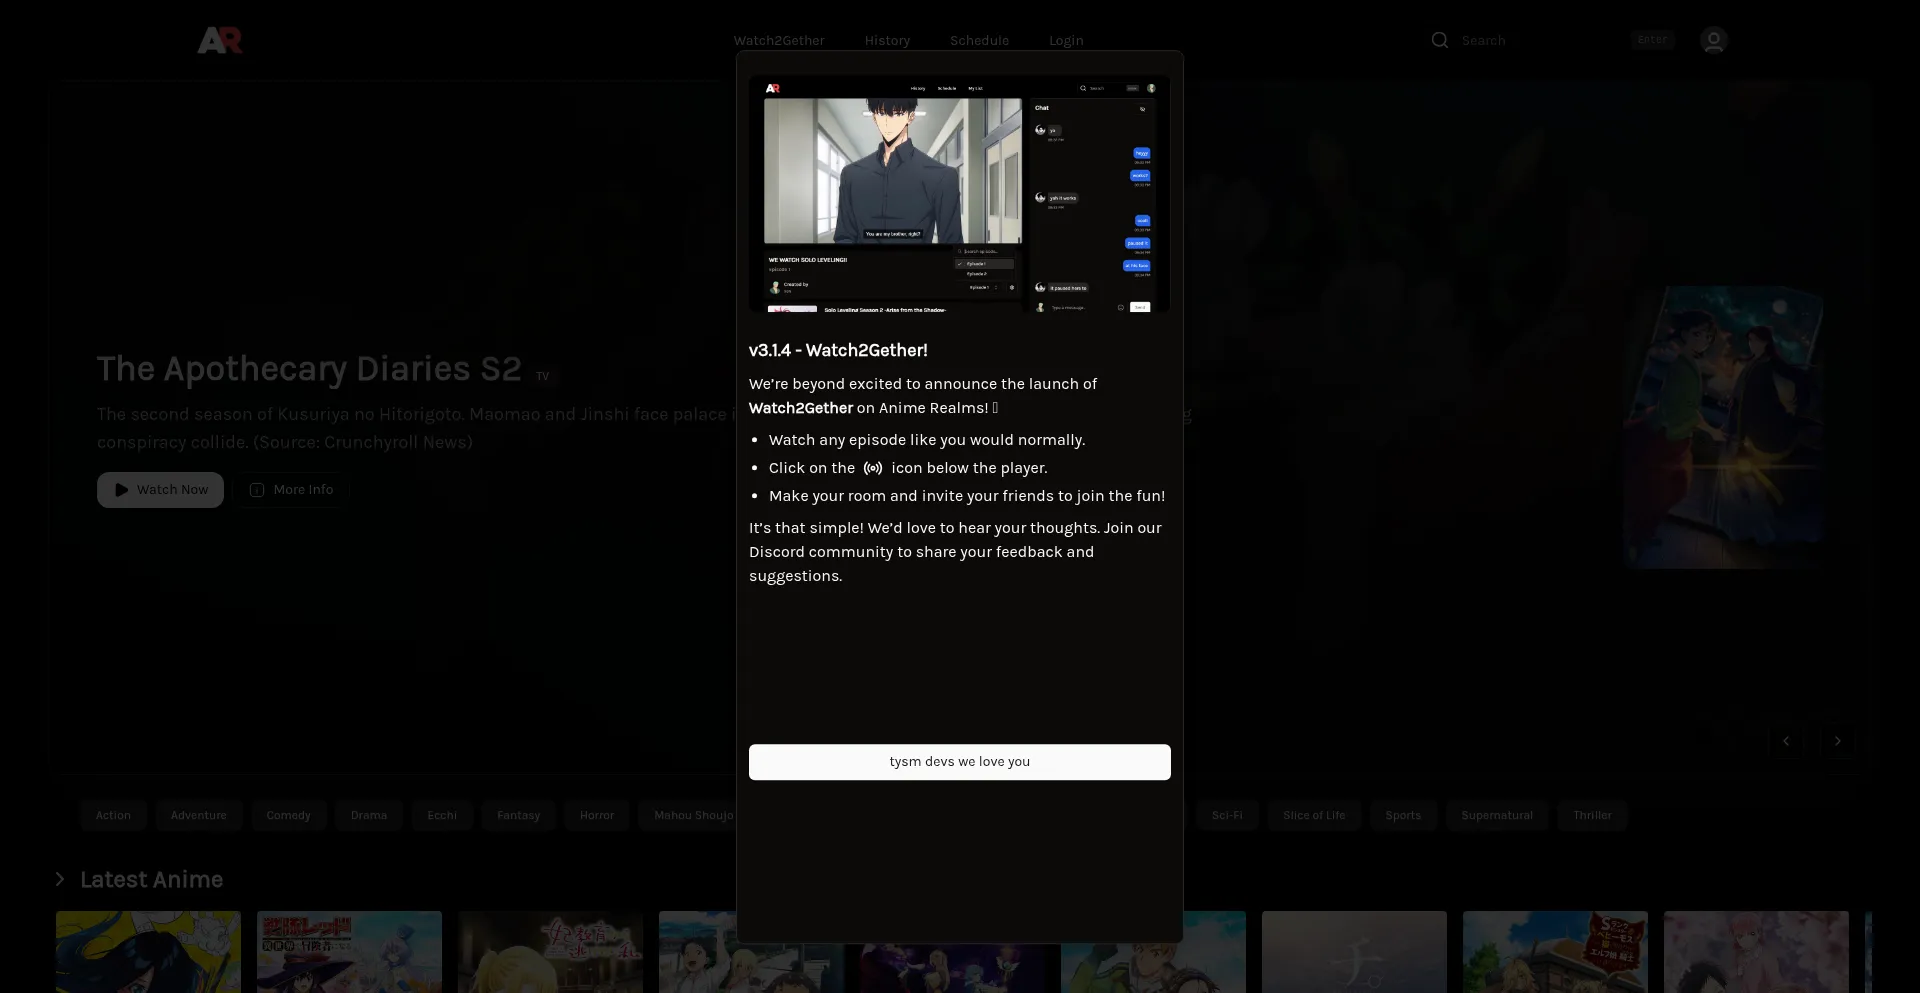The width and height of the screenshot is (1920, 993).
Task: Click the v3.1.4 - Watch2Gether! heading
Action: pyautogui.click(x=838, y=351)
